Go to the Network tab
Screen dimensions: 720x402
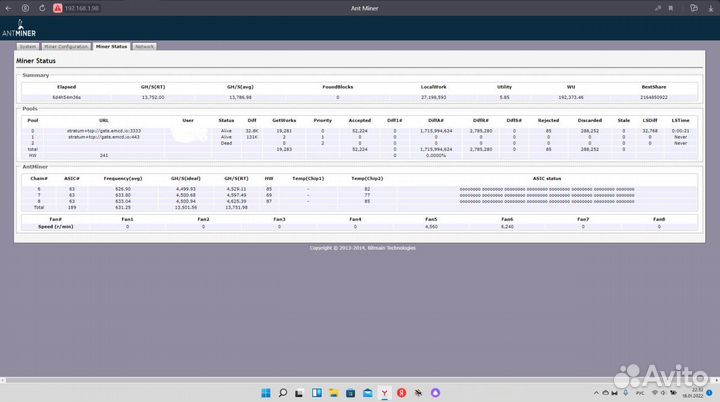tap(145, 46)
